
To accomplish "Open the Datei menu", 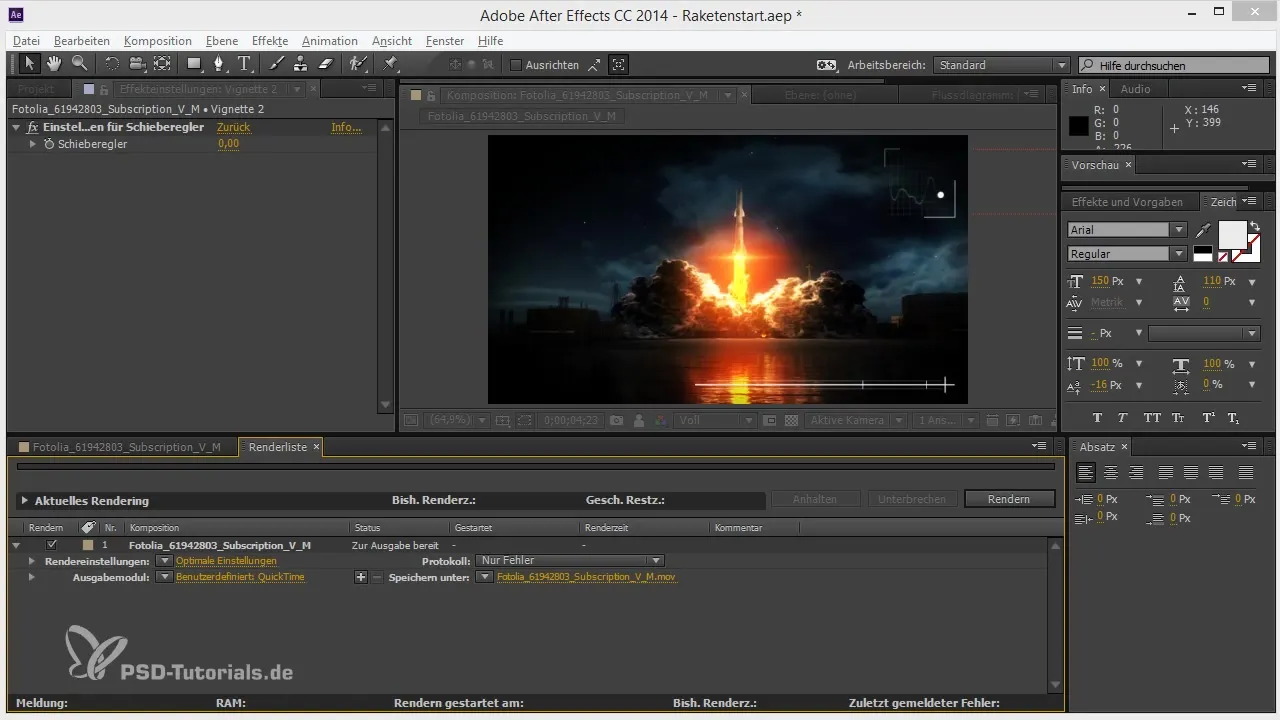I will 27,41.
